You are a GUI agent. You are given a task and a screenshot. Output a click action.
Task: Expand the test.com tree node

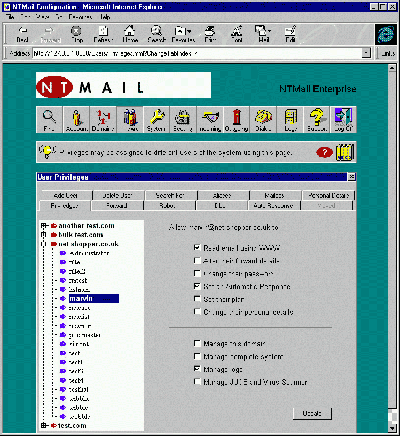[43, 426]
